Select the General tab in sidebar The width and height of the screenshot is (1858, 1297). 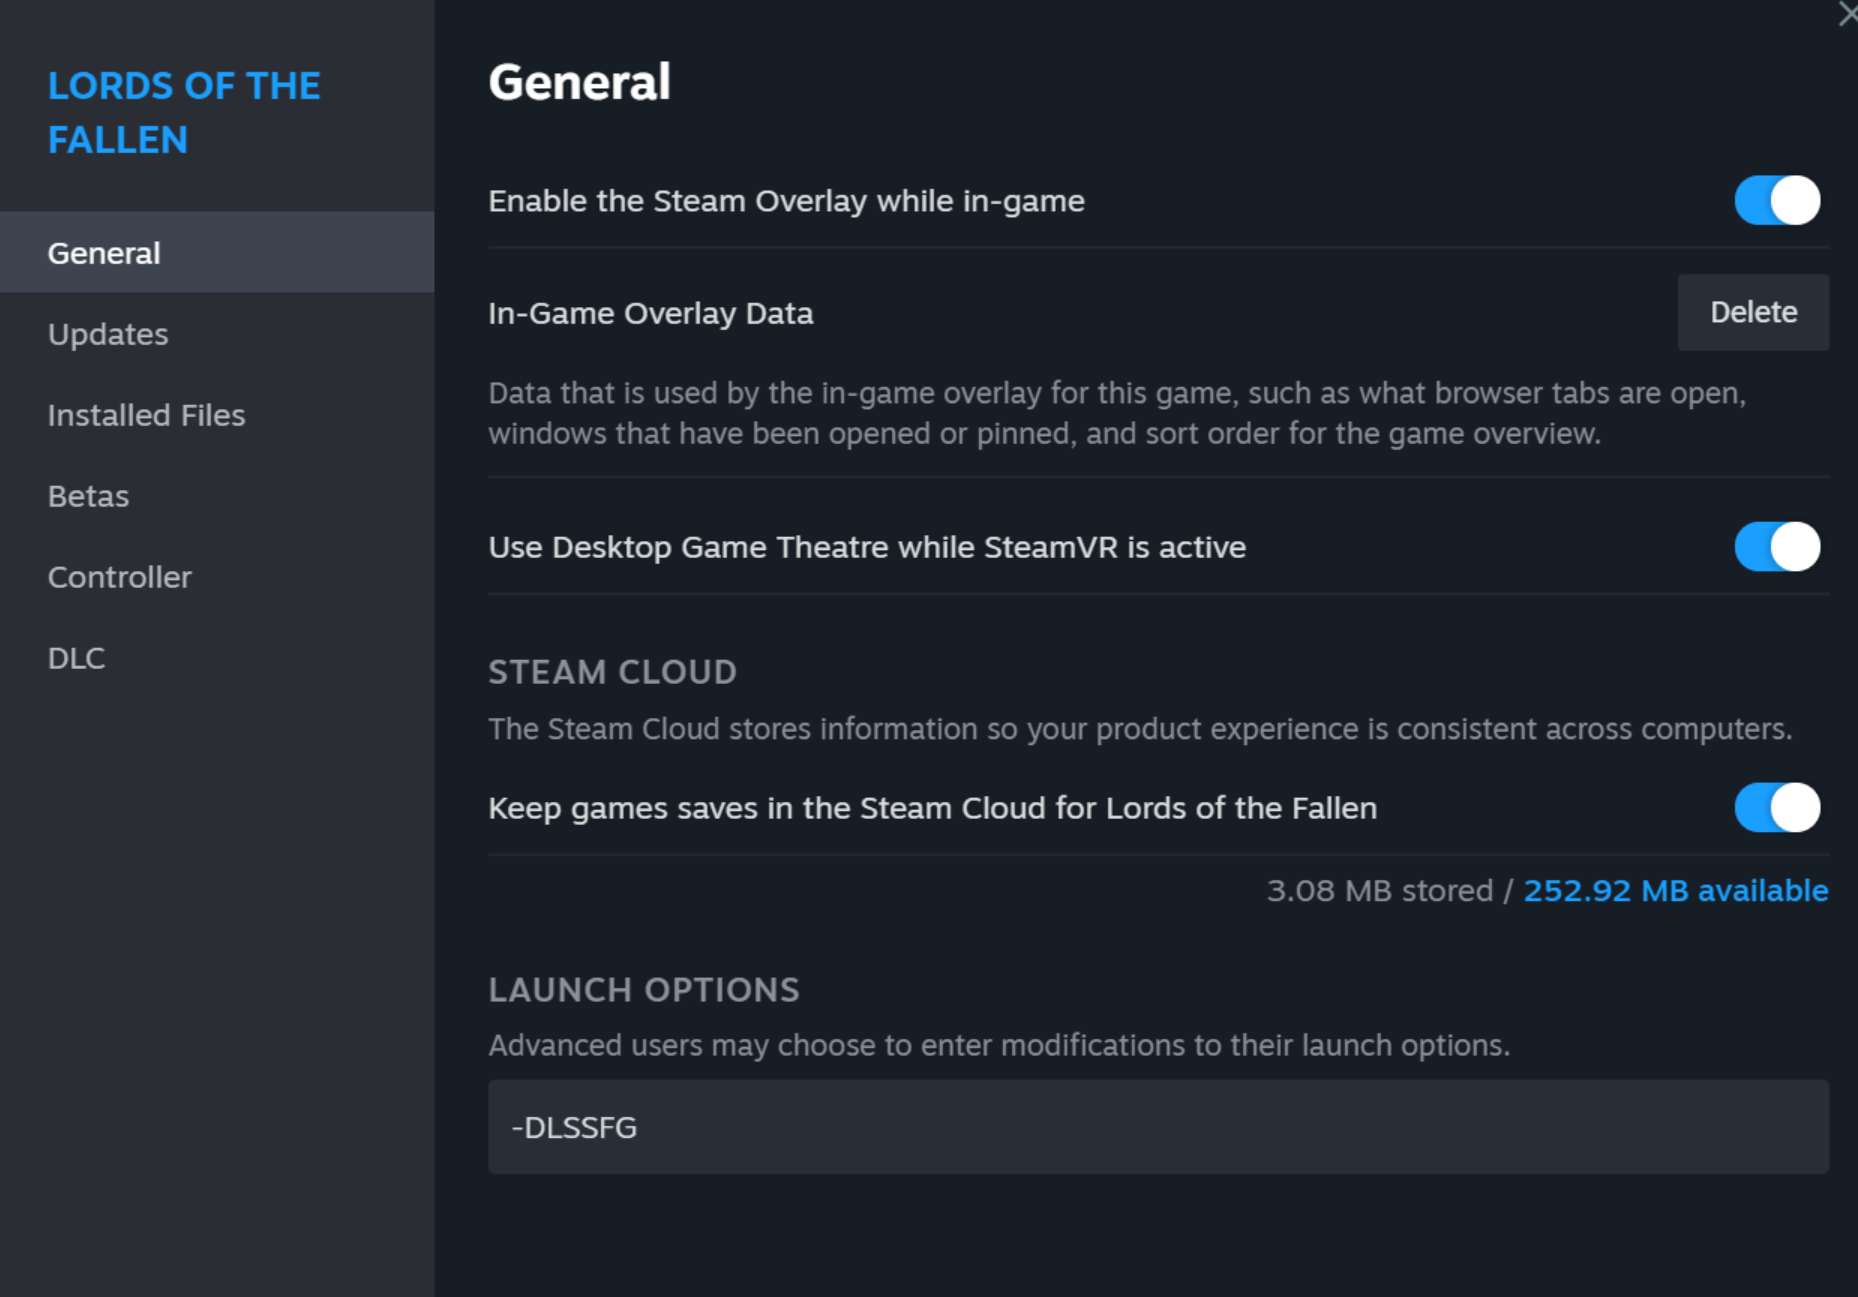(105, 253)
